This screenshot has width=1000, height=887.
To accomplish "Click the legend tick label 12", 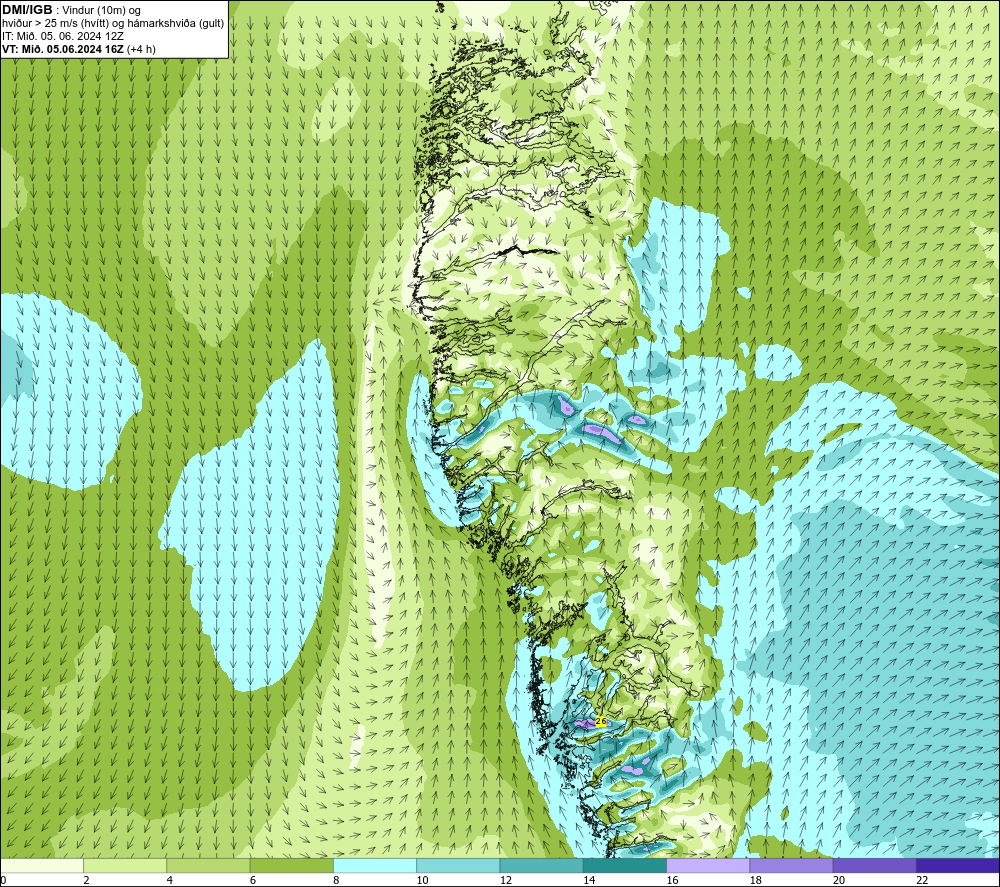I will [506, 880].
